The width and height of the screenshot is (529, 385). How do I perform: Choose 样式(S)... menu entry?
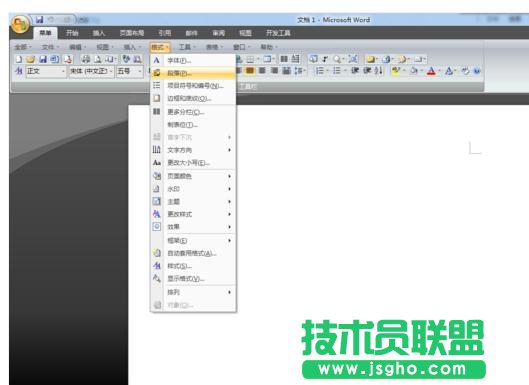click(x=193, y=266)
